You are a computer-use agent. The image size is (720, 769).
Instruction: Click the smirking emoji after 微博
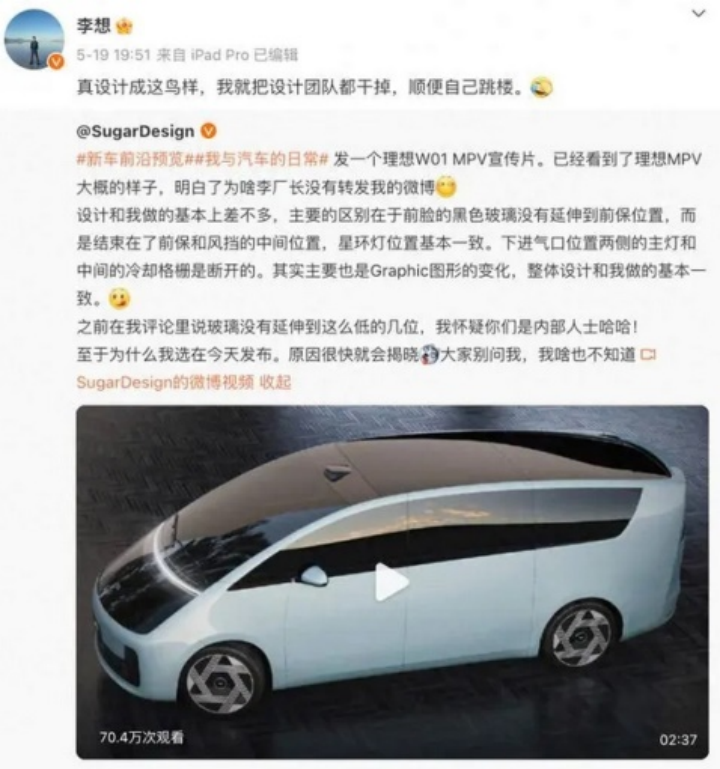coord(446,187)
